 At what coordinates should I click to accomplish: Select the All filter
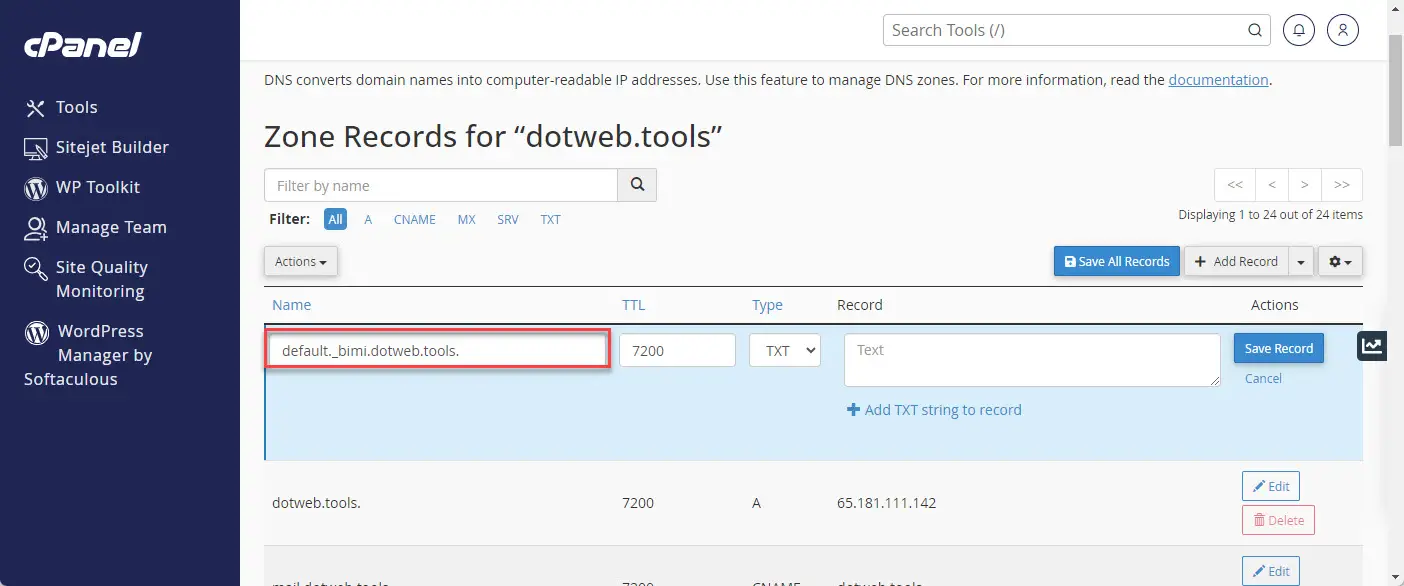(335, 219)
